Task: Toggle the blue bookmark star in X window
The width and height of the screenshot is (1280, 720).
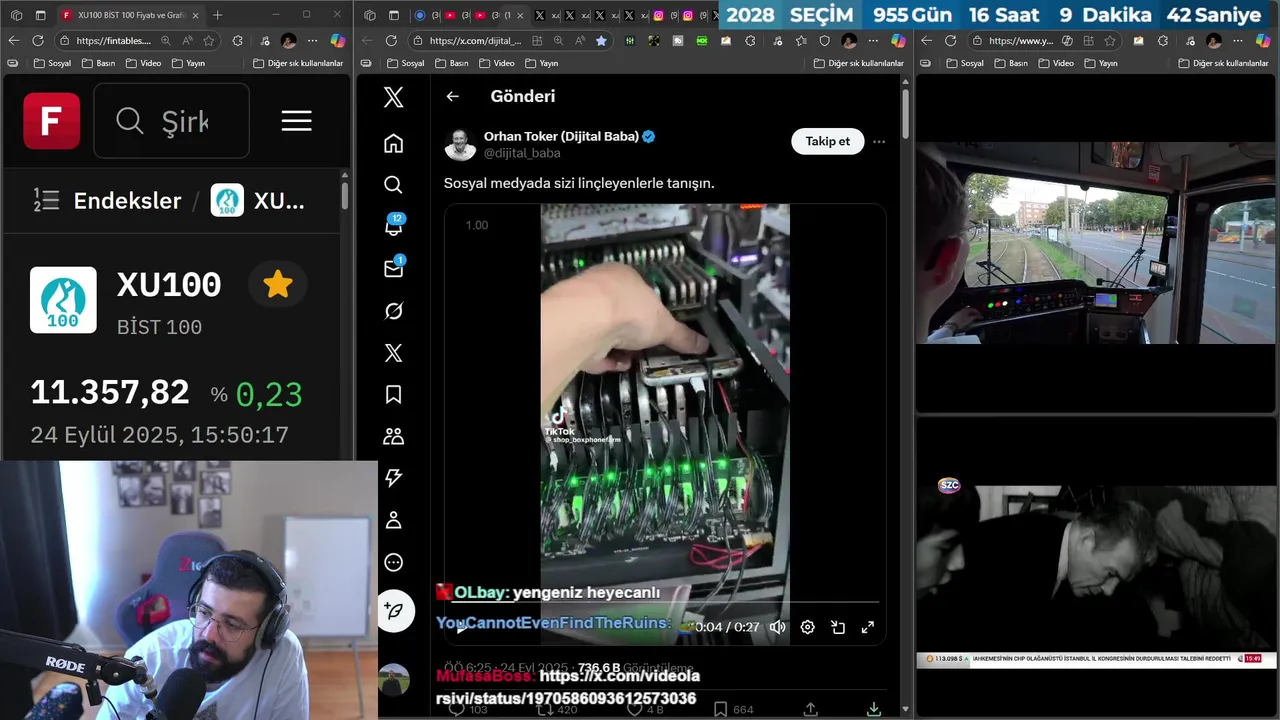Action: (601, 41)
